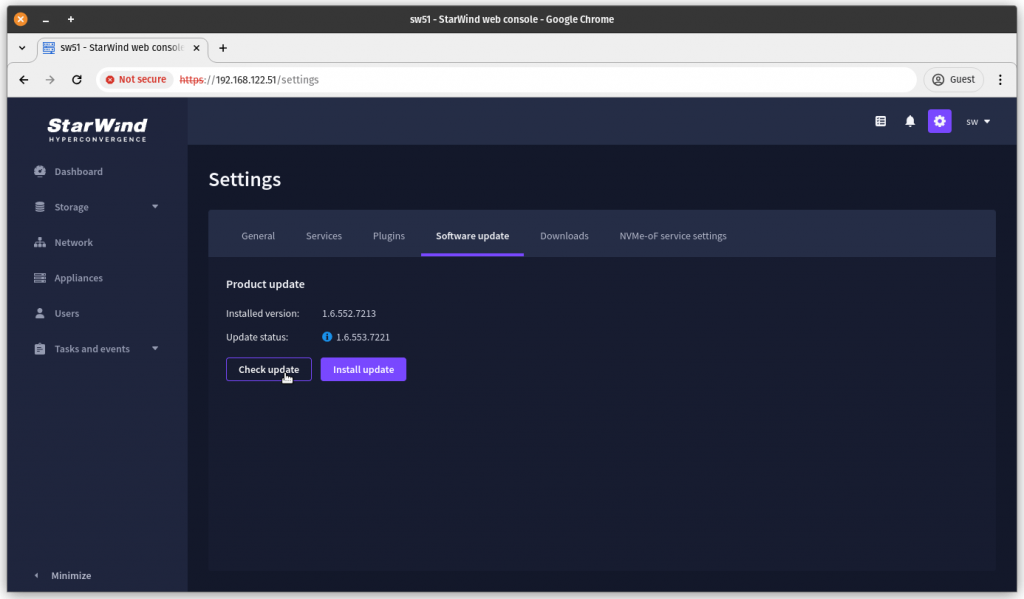Switch to the General tab
Screen dimensions: 1024x599
258,236
